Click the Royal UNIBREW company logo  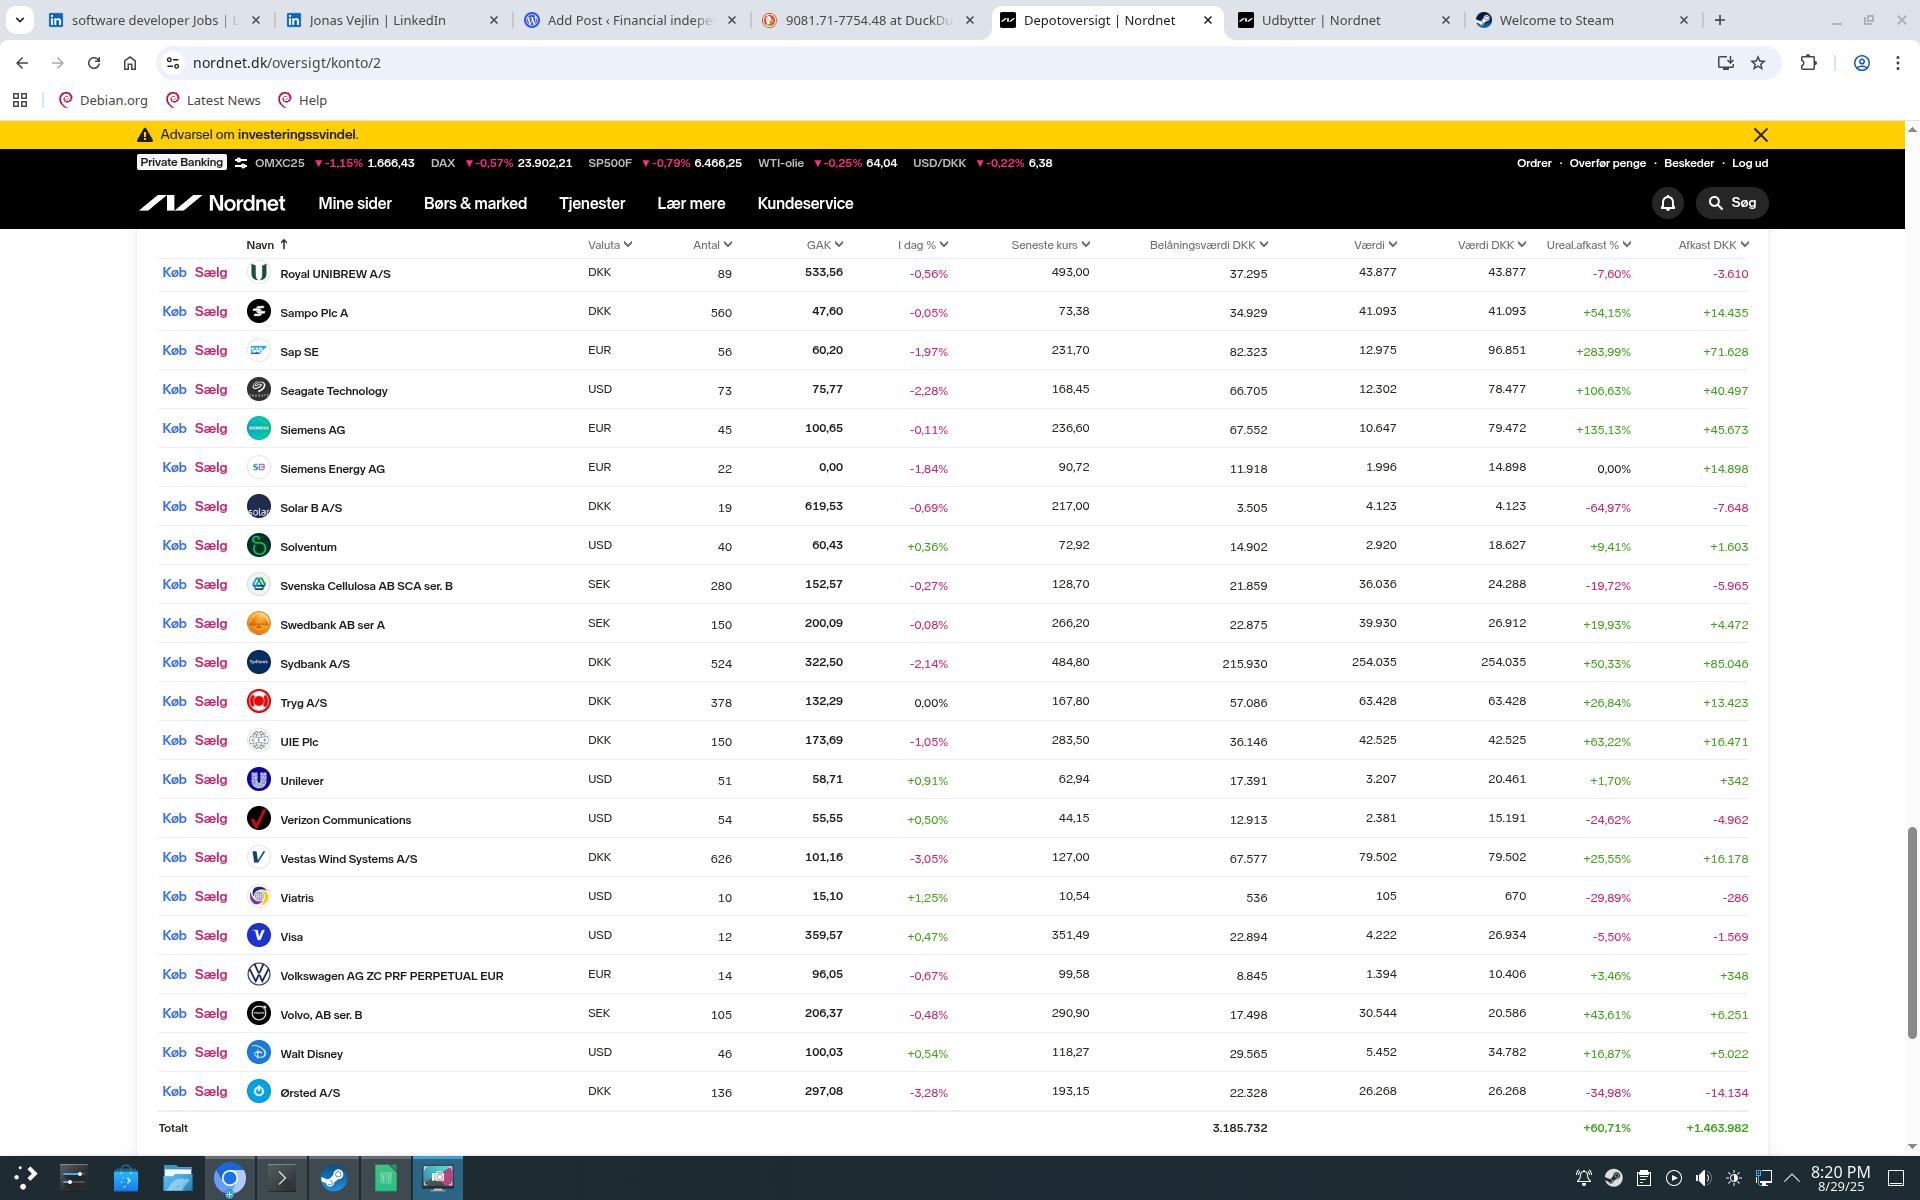(259, 272)
